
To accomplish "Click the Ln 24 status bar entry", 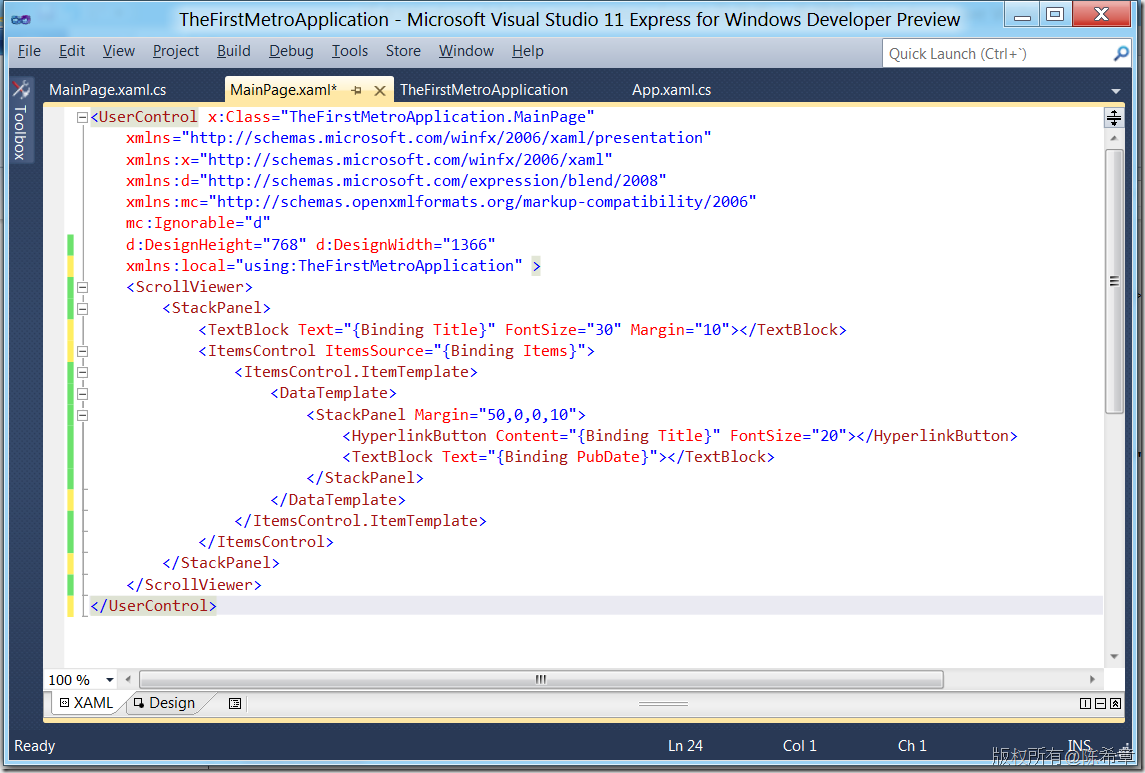I will point(685,746).
